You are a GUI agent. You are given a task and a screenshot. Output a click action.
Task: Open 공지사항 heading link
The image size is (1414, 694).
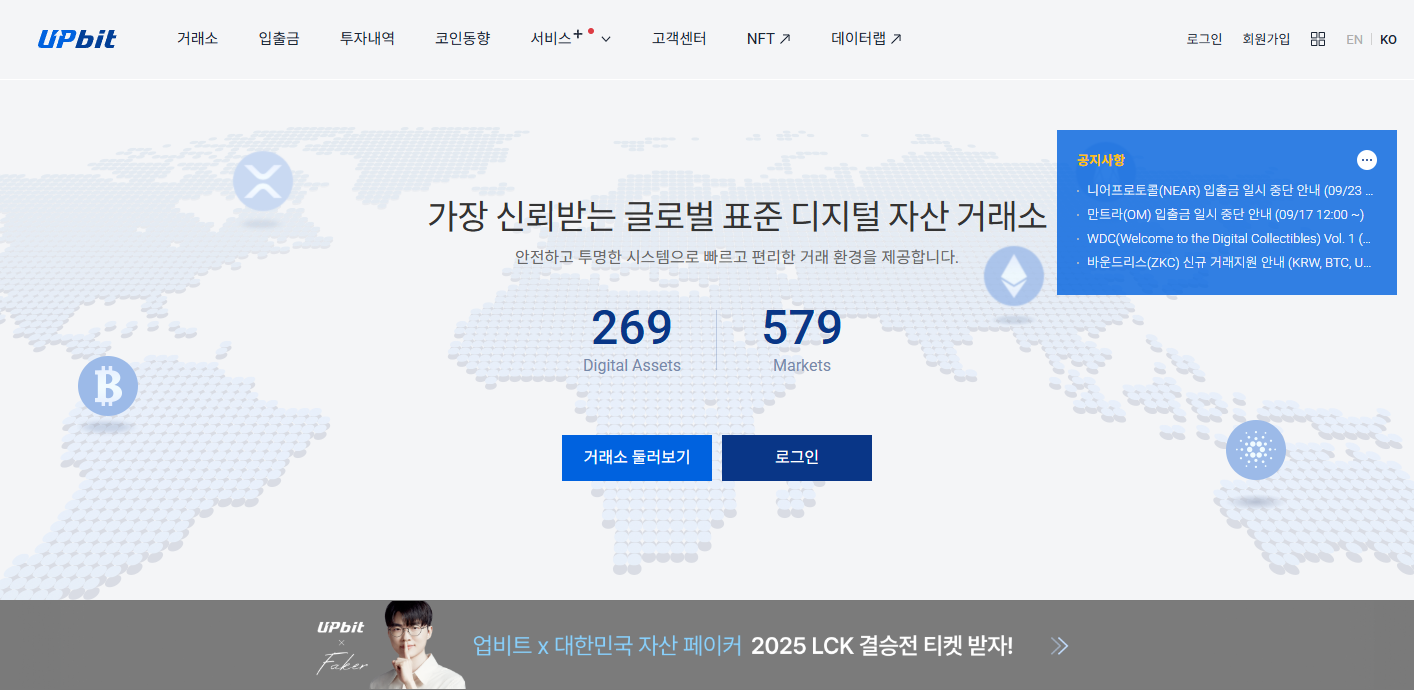(1101, 160)
